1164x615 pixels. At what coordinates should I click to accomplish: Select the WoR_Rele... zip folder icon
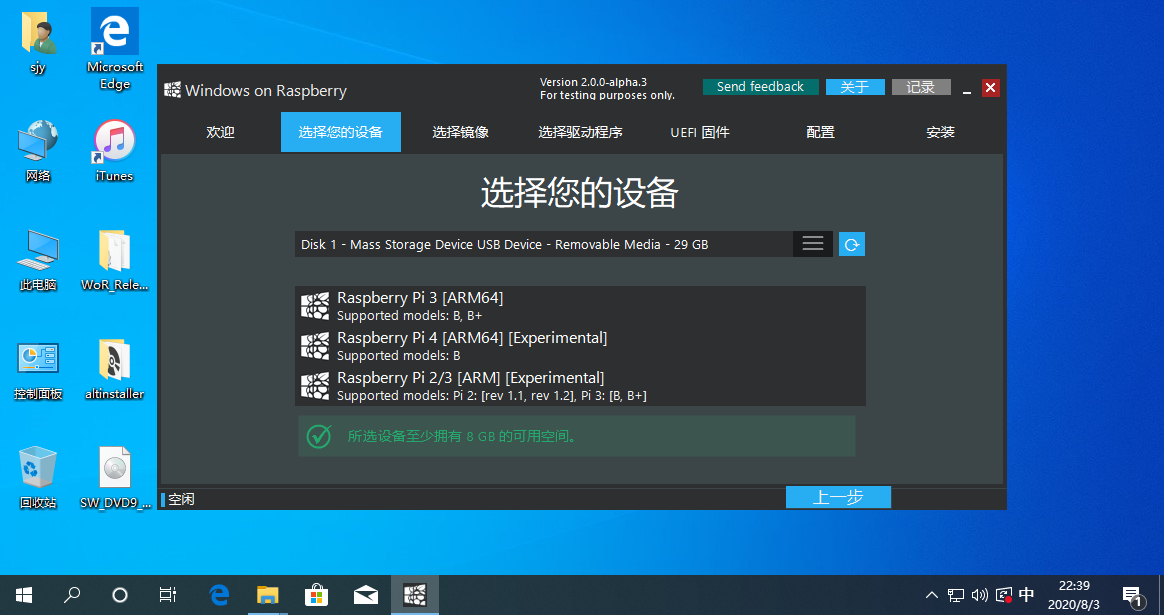[114, 260]
